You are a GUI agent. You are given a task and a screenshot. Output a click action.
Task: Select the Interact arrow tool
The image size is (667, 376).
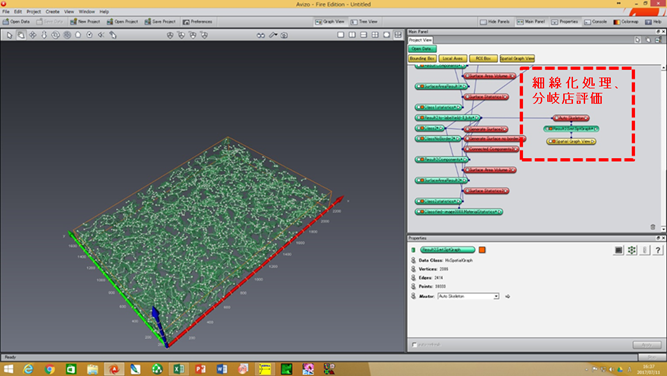9,35
